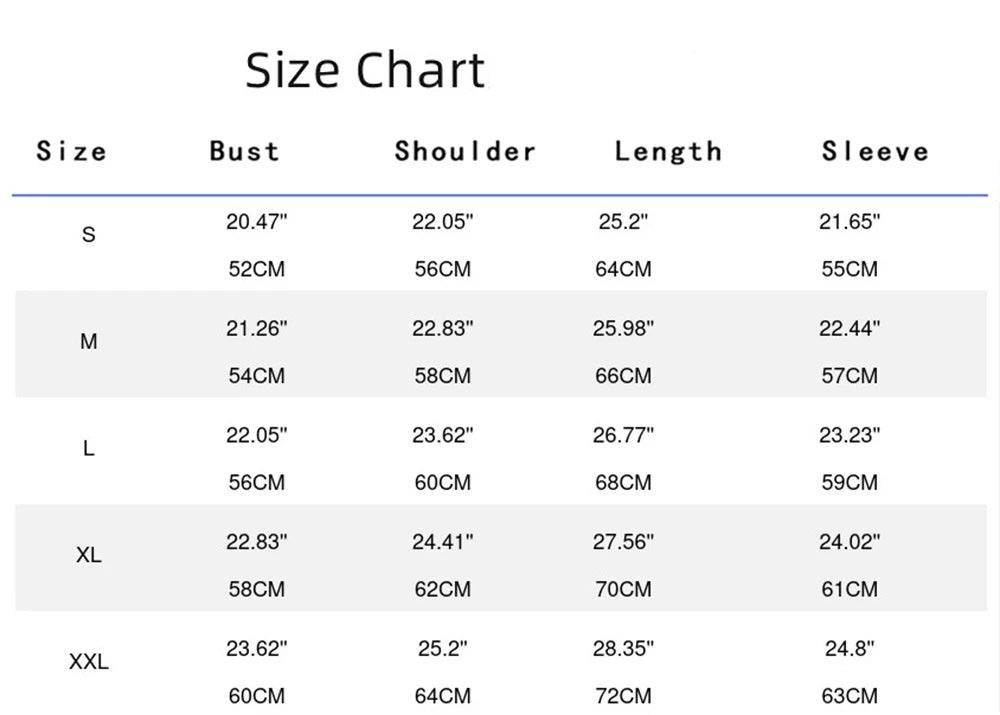1000x715 pixels.
Task: Click the 28.35" length value for XXL
Action: point(623,648)
